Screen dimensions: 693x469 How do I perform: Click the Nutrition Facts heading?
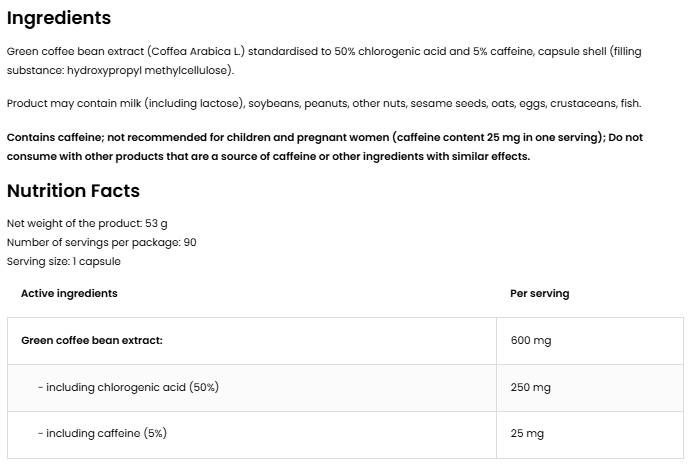73,191
